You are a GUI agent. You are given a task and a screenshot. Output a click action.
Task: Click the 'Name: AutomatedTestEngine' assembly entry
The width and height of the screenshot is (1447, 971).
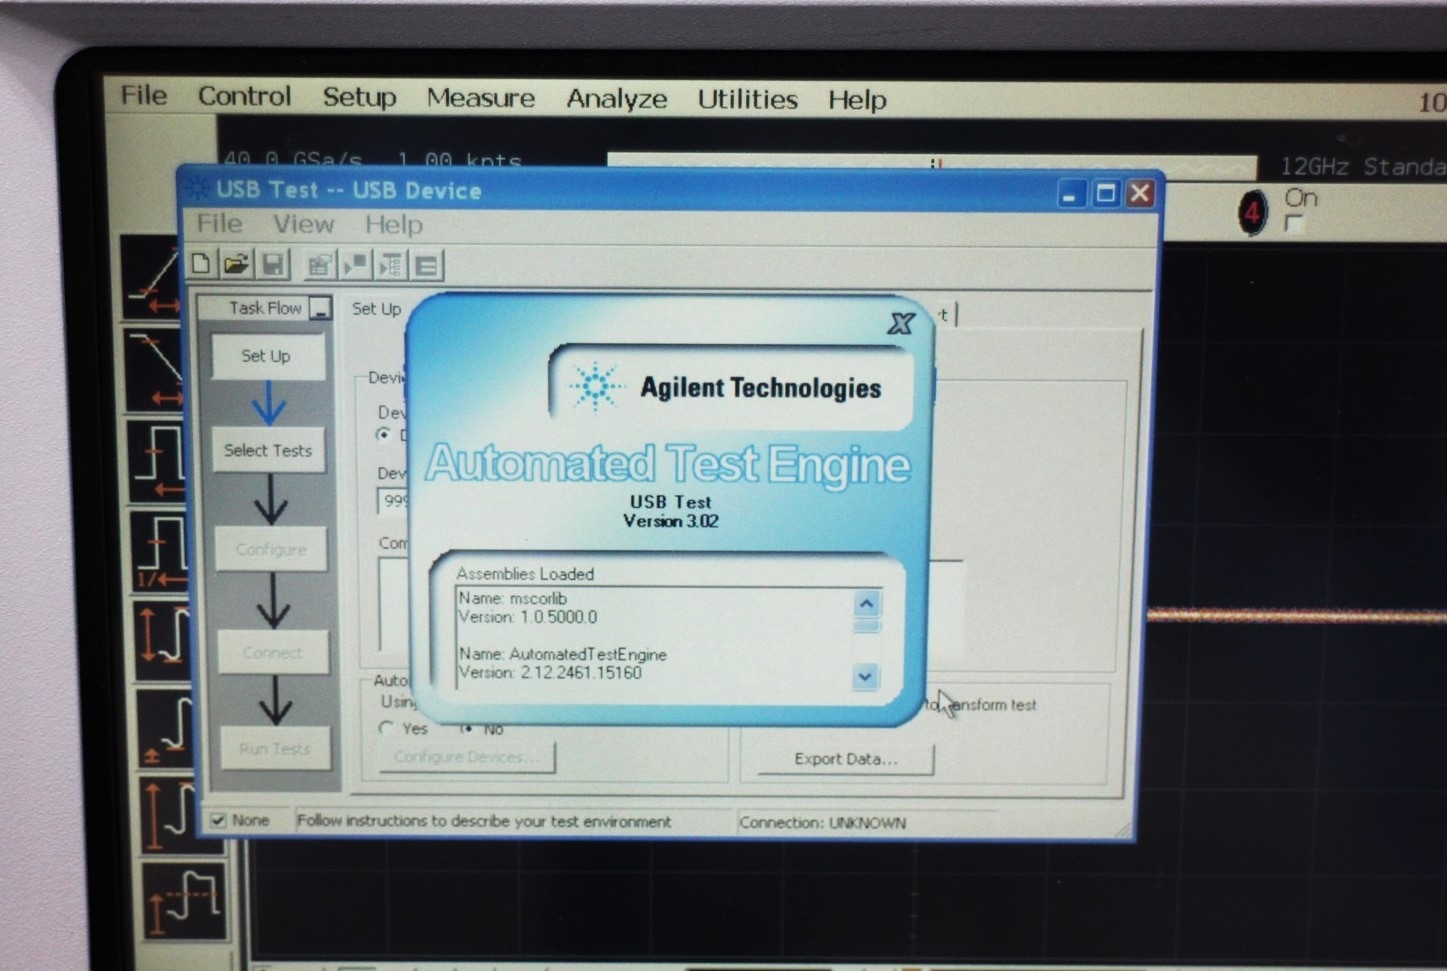(563, 654)
